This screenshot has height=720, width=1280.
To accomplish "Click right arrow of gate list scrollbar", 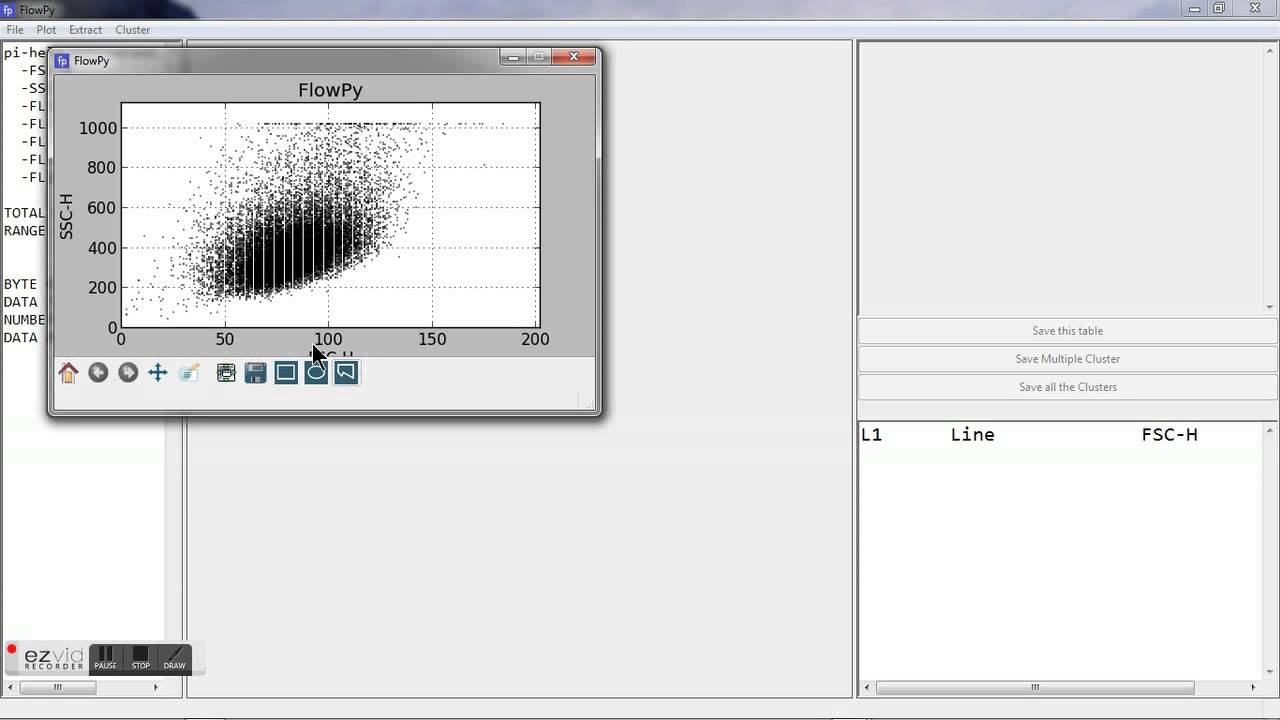I will pos(1253,687).
